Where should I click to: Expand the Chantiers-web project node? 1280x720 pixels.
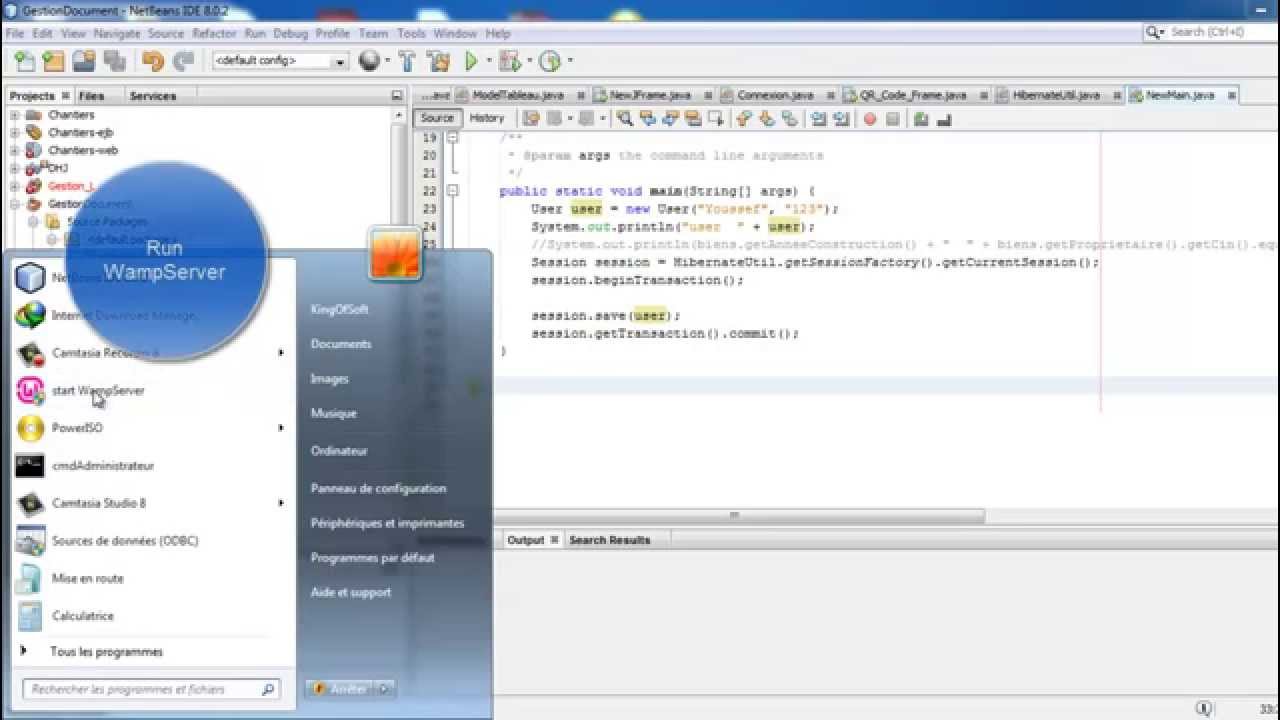[x=15, y=151]
